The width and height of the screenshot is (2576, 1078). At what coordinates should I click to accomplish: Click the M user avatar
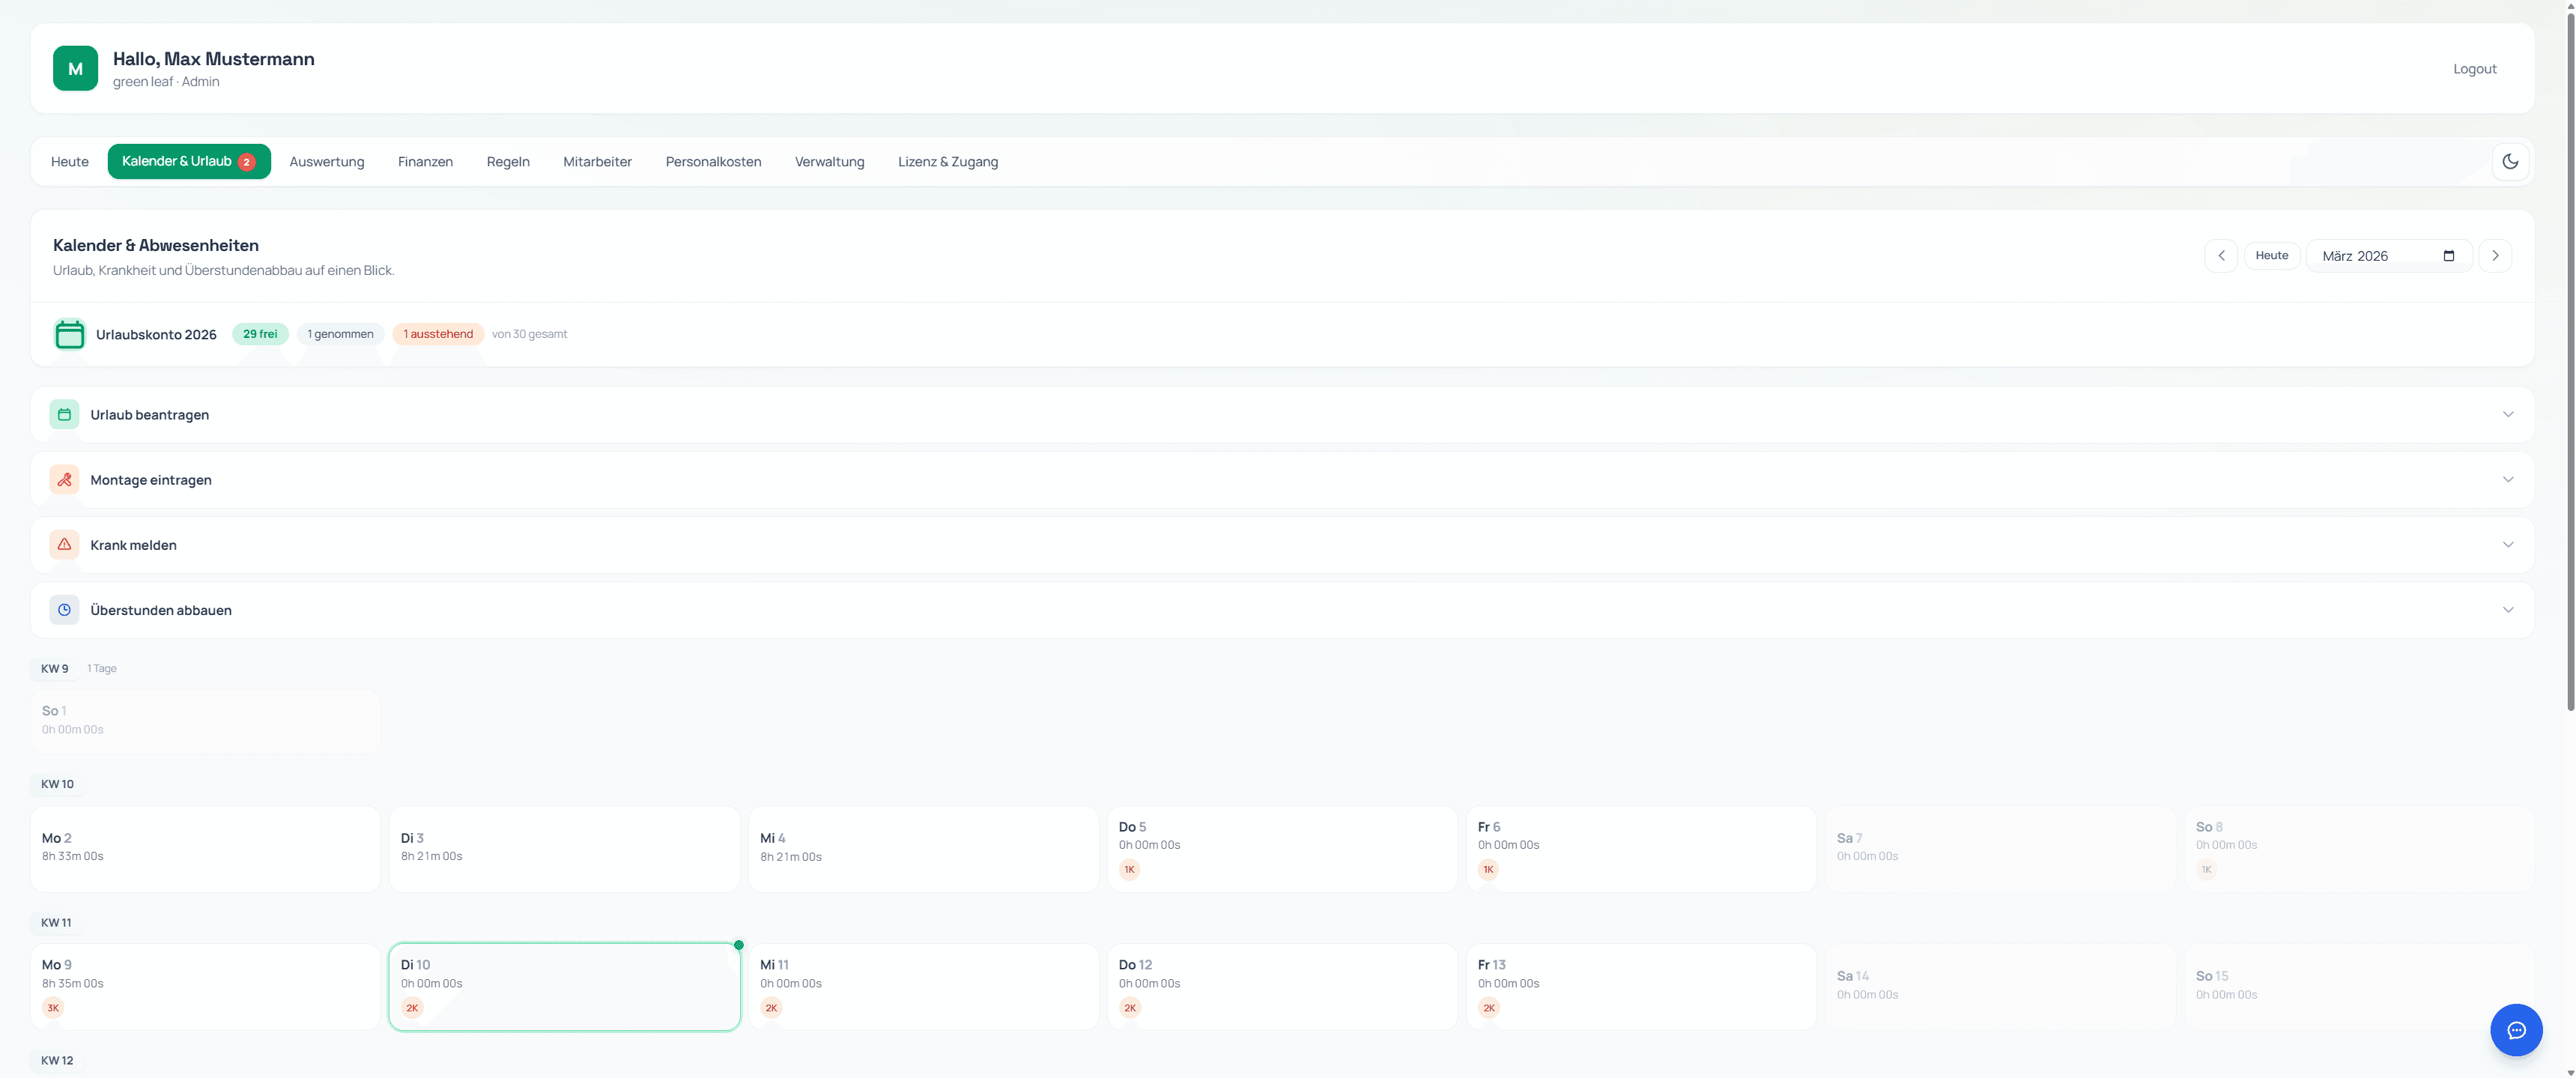(75, 68)
